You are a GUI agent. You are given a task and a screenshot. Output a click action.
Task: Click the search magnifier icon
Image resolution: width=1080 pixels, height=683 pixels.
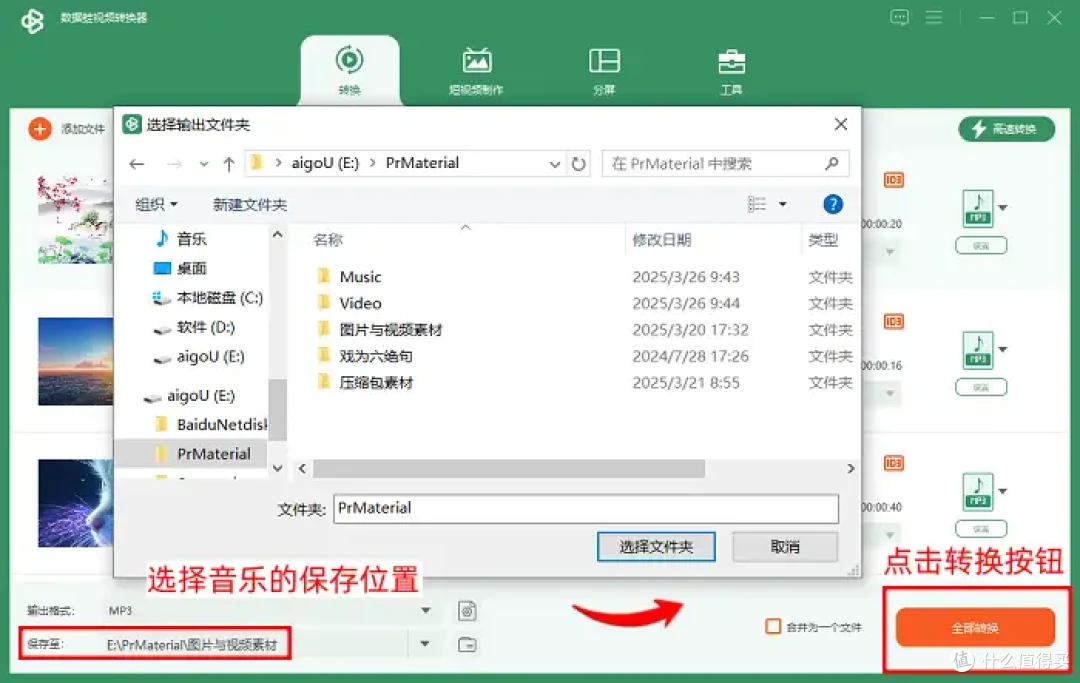[832, 163]
